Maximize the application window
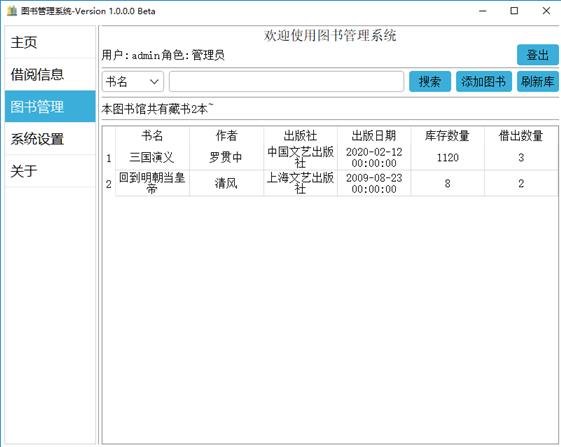 click(x=514, y=11)
